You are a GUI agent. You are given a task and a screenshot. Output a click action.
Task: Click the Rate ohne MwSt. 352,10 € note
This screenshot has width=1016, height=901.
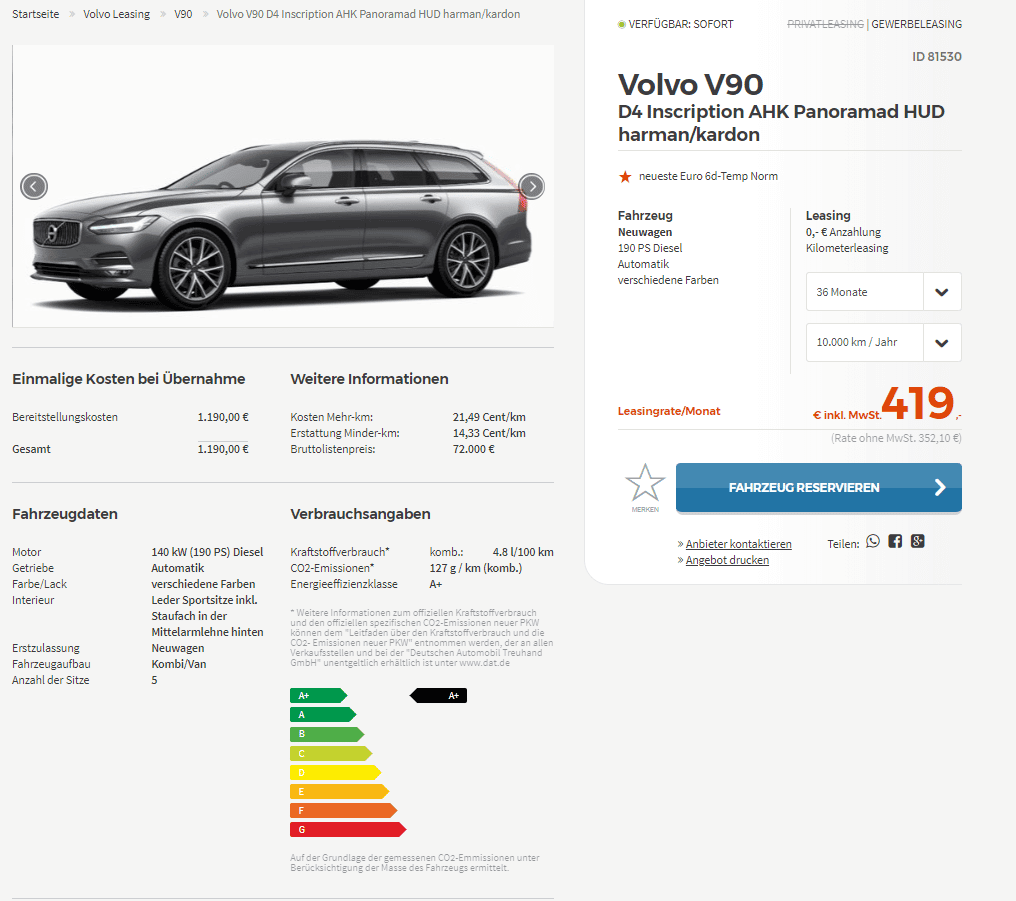point(896,438)
